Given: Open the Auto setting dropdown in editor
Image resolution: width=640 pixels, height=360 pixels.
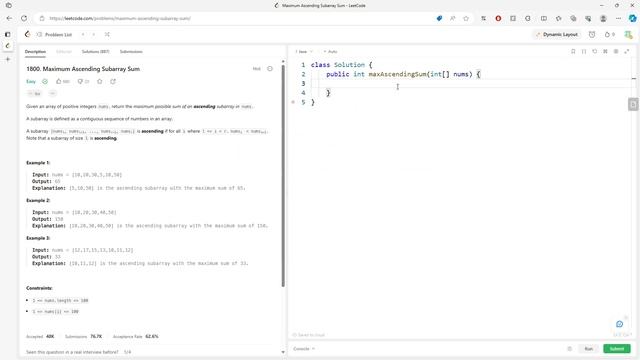Looking at the screenshot, I should pos(331,52).
